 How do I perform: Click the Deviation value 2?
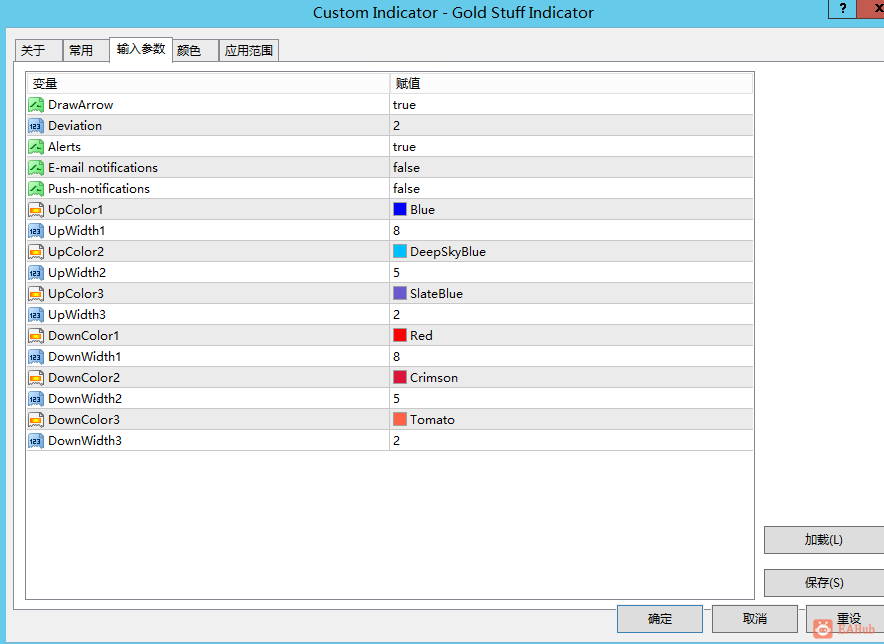click(396, 126)
